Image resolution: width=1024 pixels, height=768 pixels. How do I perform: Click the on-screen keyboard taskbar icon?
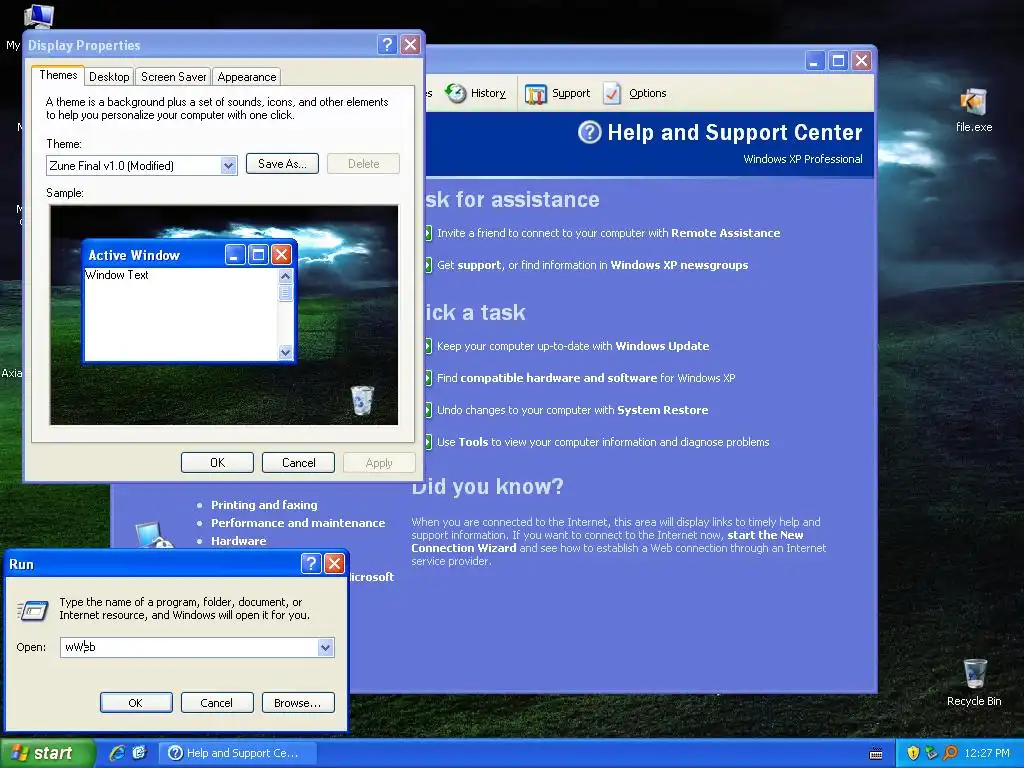(x=876, y=754)
